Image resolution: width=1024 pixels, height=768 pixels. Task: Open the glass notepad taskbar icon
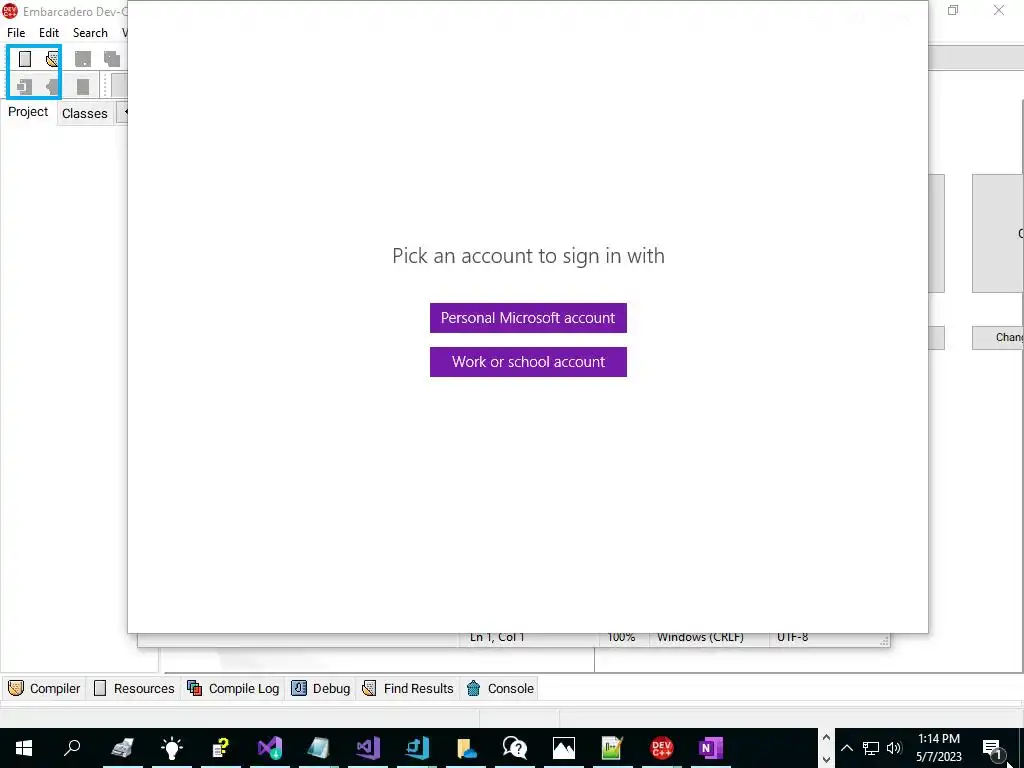[x=319, y=748]
